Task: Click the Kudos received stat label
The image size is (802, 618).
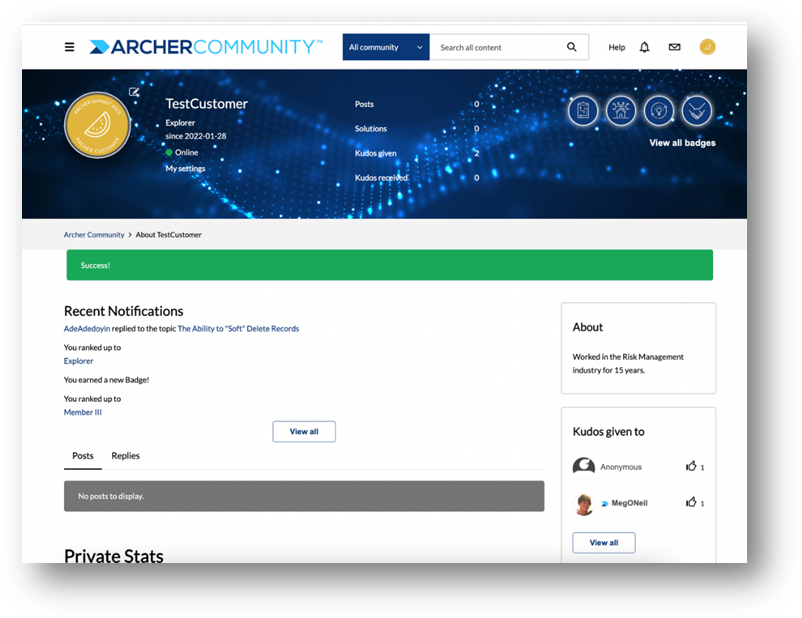Action: 381,178
